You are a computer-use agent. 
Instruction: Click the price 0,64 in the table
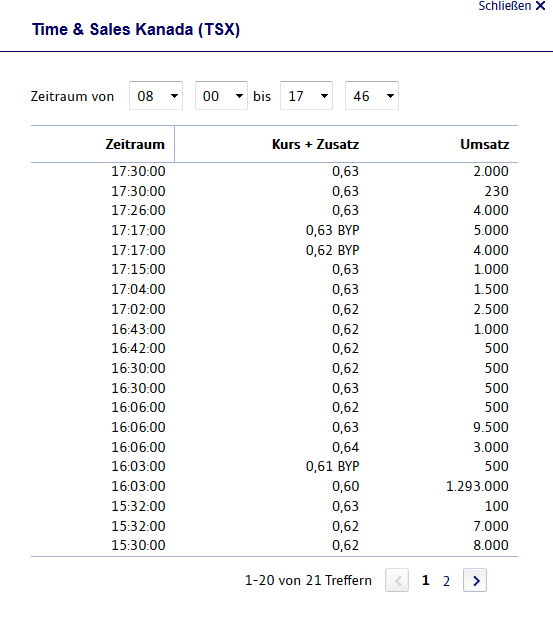346,447
